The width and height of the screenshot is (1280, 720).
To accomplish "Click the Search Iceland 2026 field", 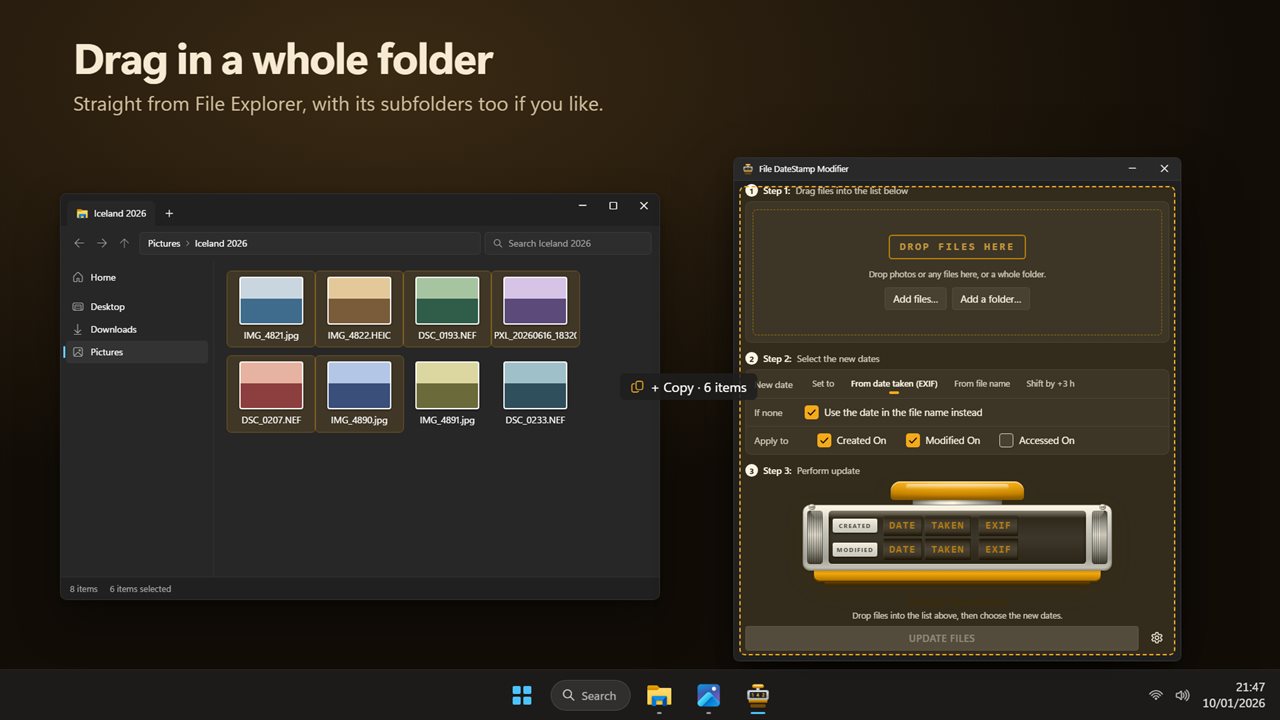I will [568, 243].
